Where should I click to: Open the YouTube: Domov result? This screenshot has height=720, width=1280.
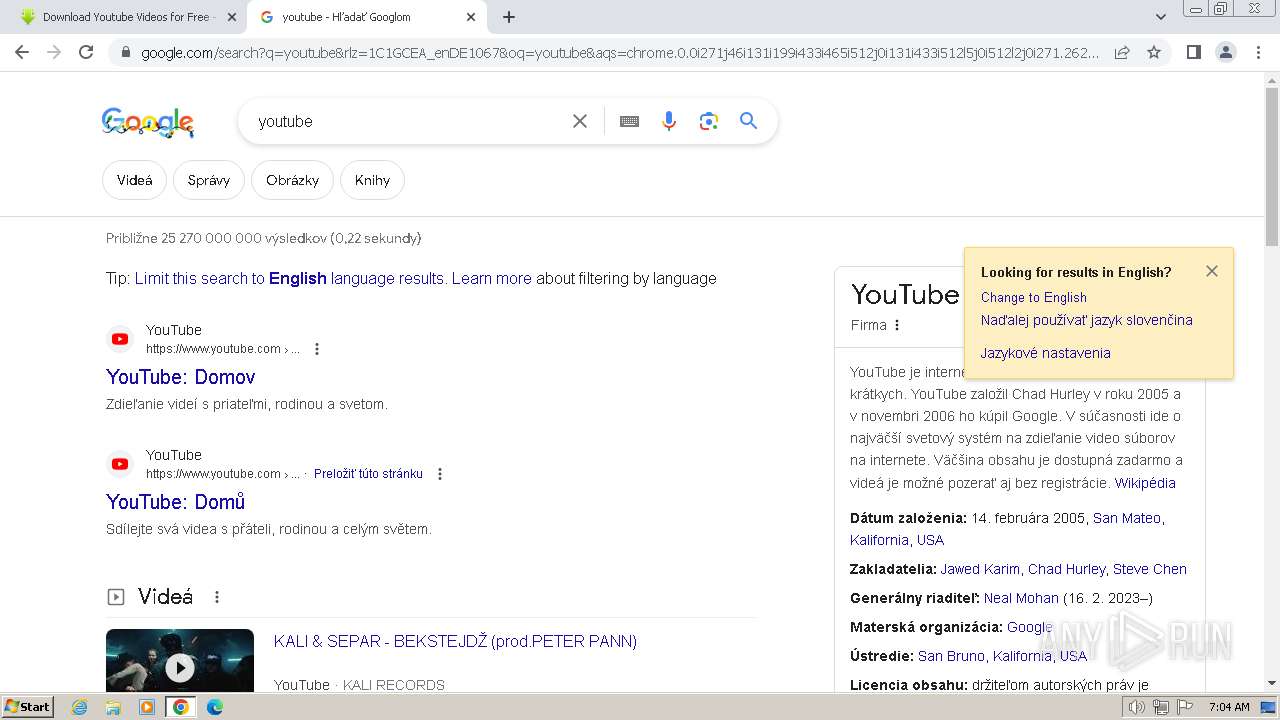(x=181, y=377)
